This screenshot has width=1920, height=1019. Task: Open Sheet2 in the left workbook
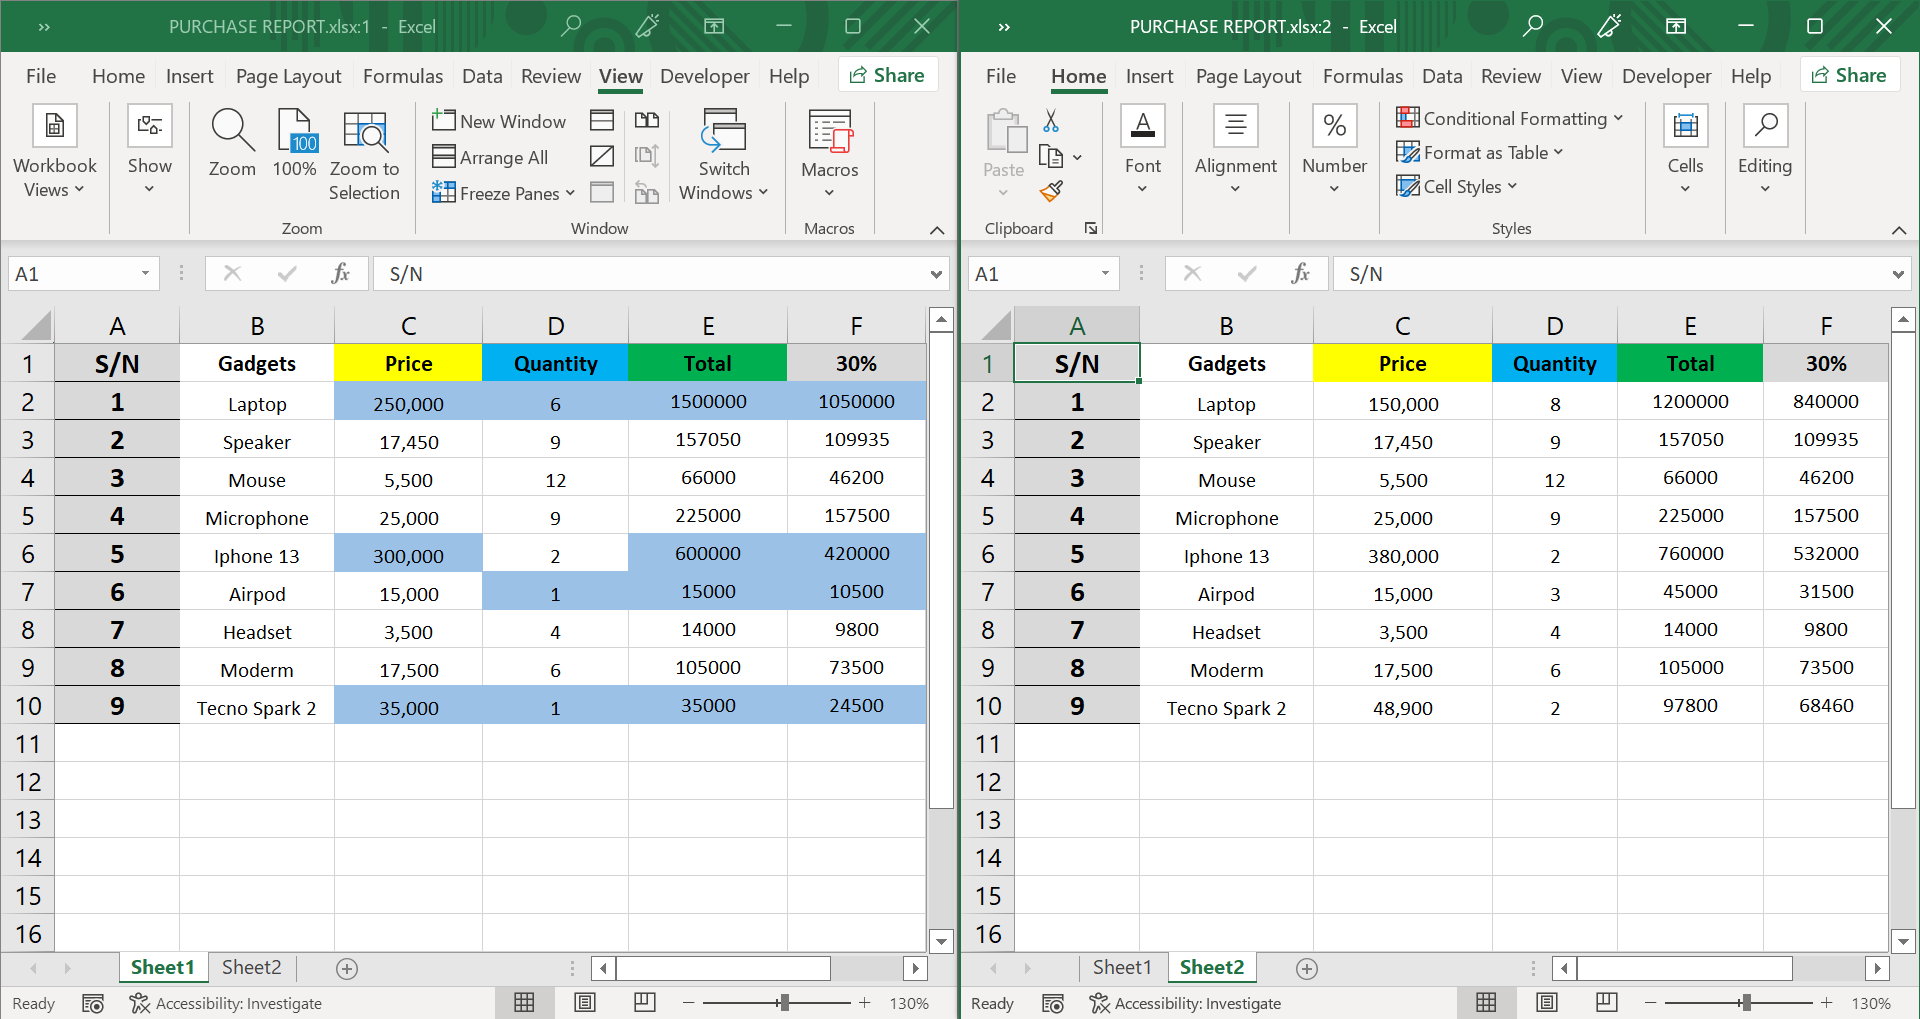pyautogui.click(x=251, y=967)
